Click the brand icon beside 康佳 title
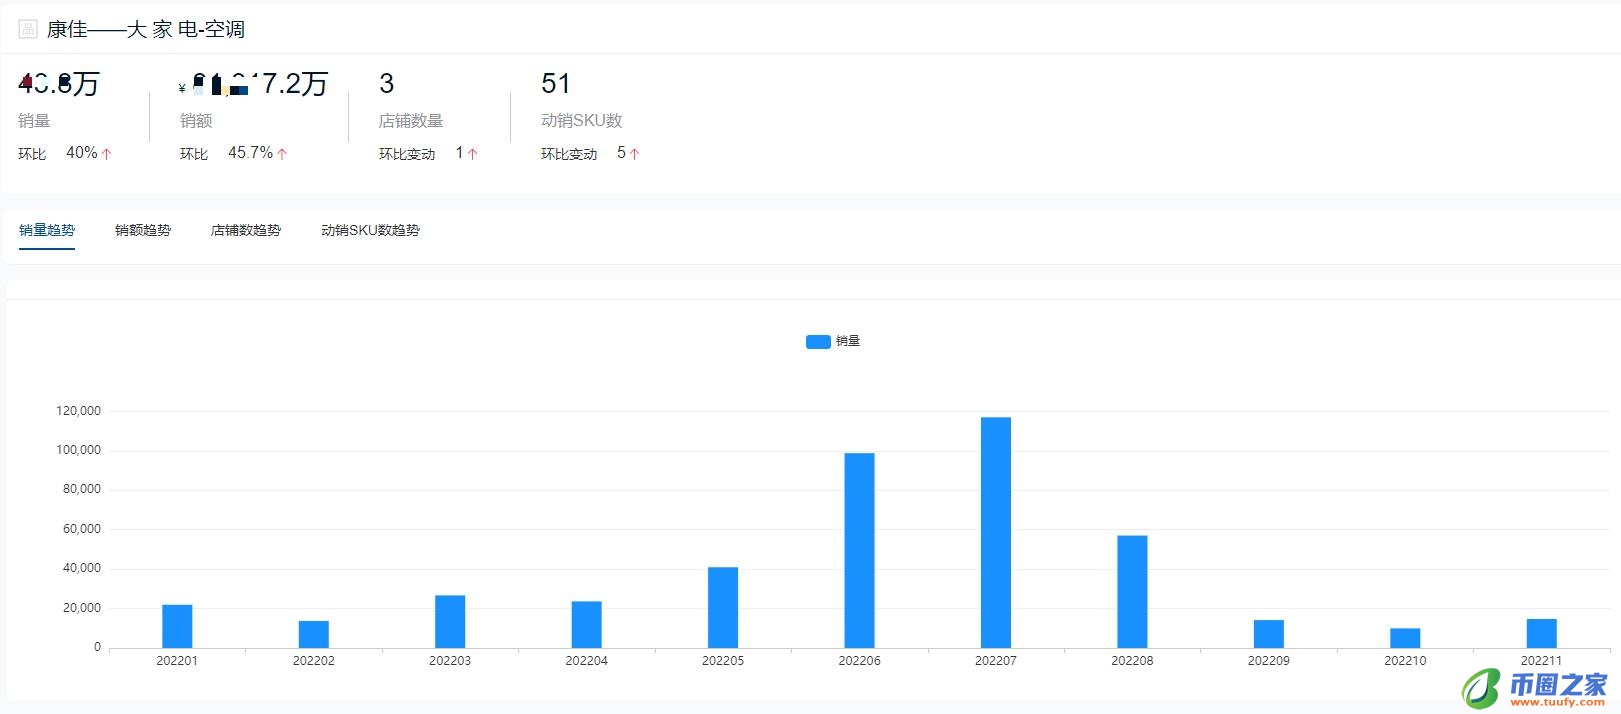The width and height of the screenshot is (1621, 714). [x=28, y=29]
